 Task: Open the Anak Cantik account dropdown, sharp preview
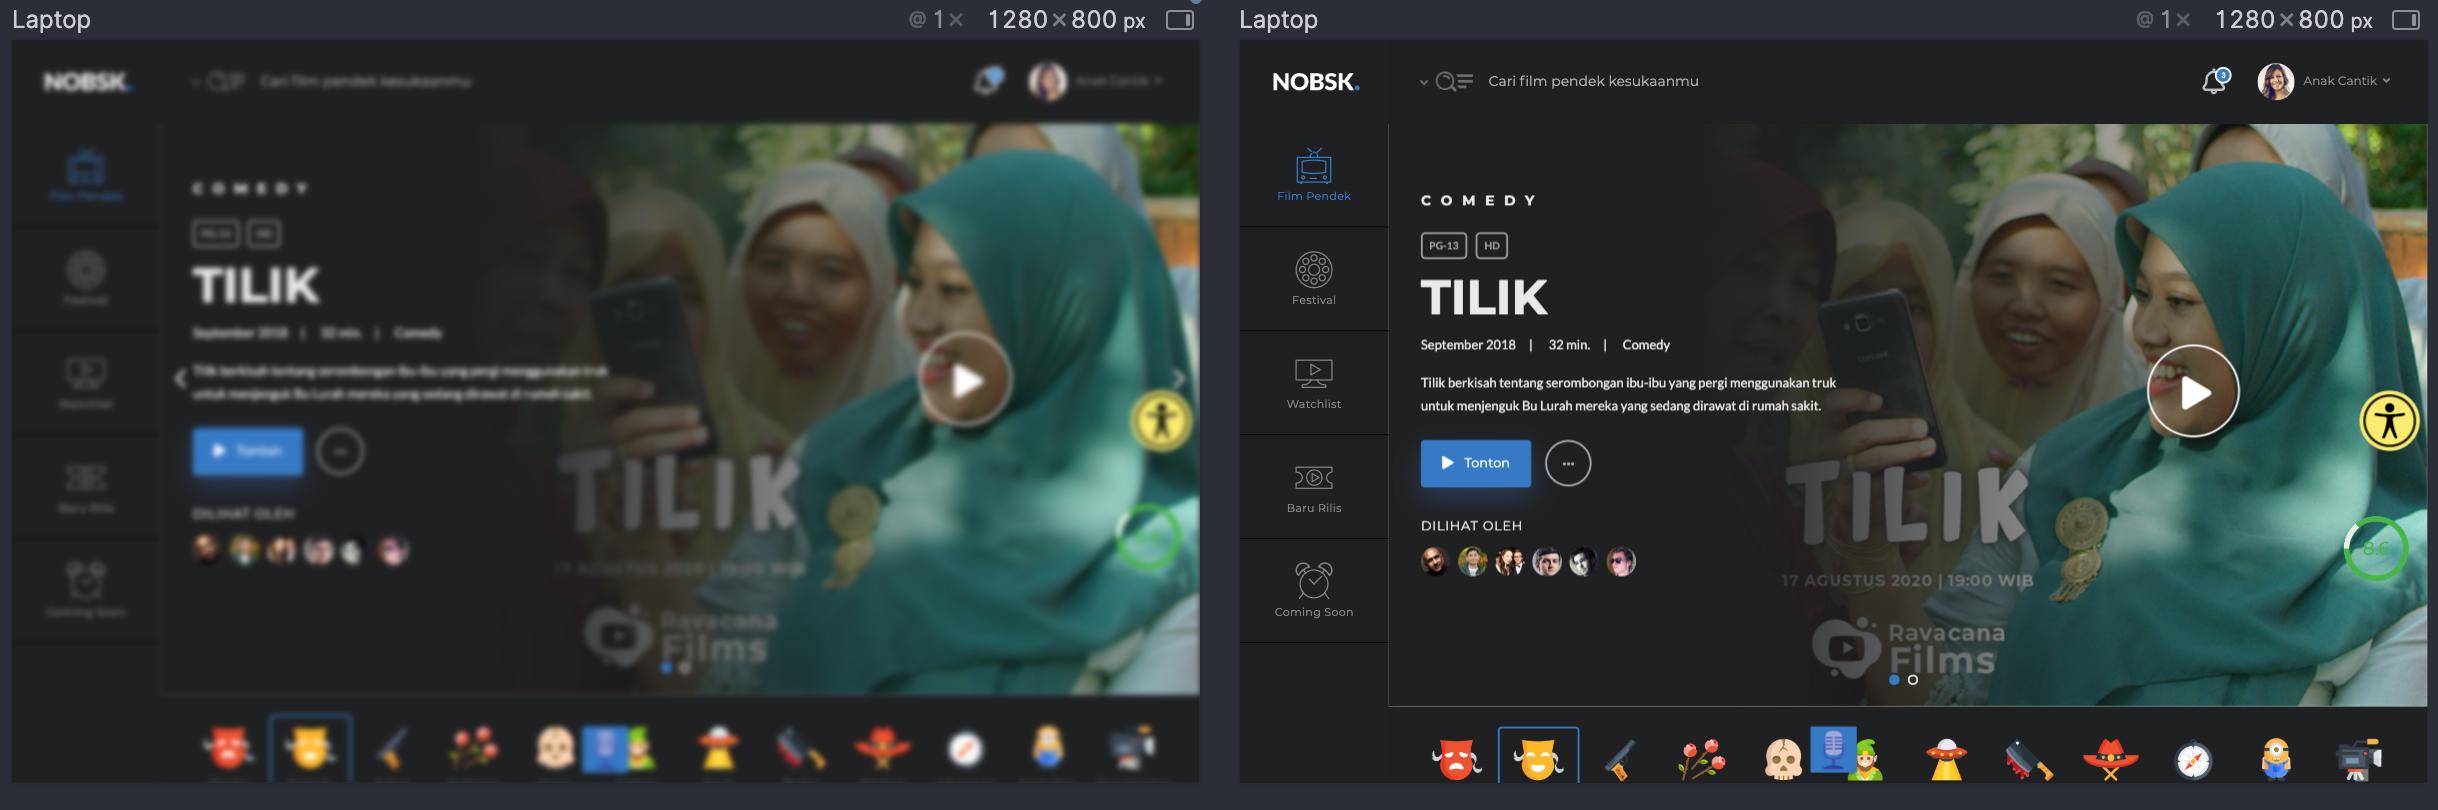[x=2346, y=81]
